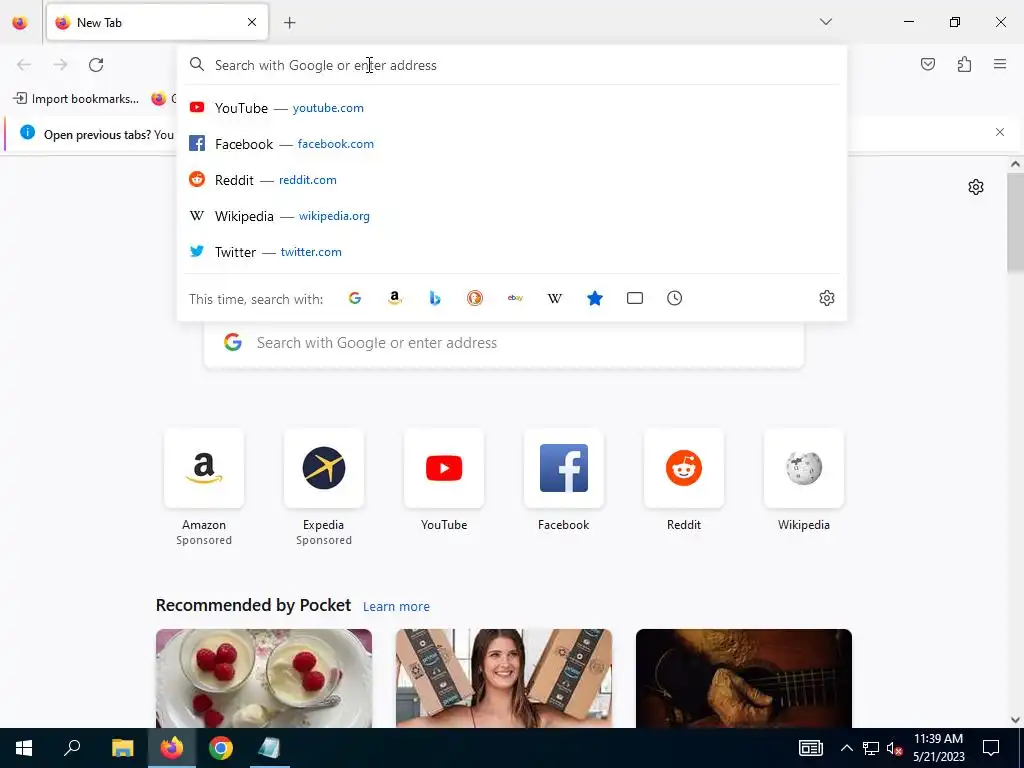
Task: Open the Firefox application menu
Action: 1000,64
